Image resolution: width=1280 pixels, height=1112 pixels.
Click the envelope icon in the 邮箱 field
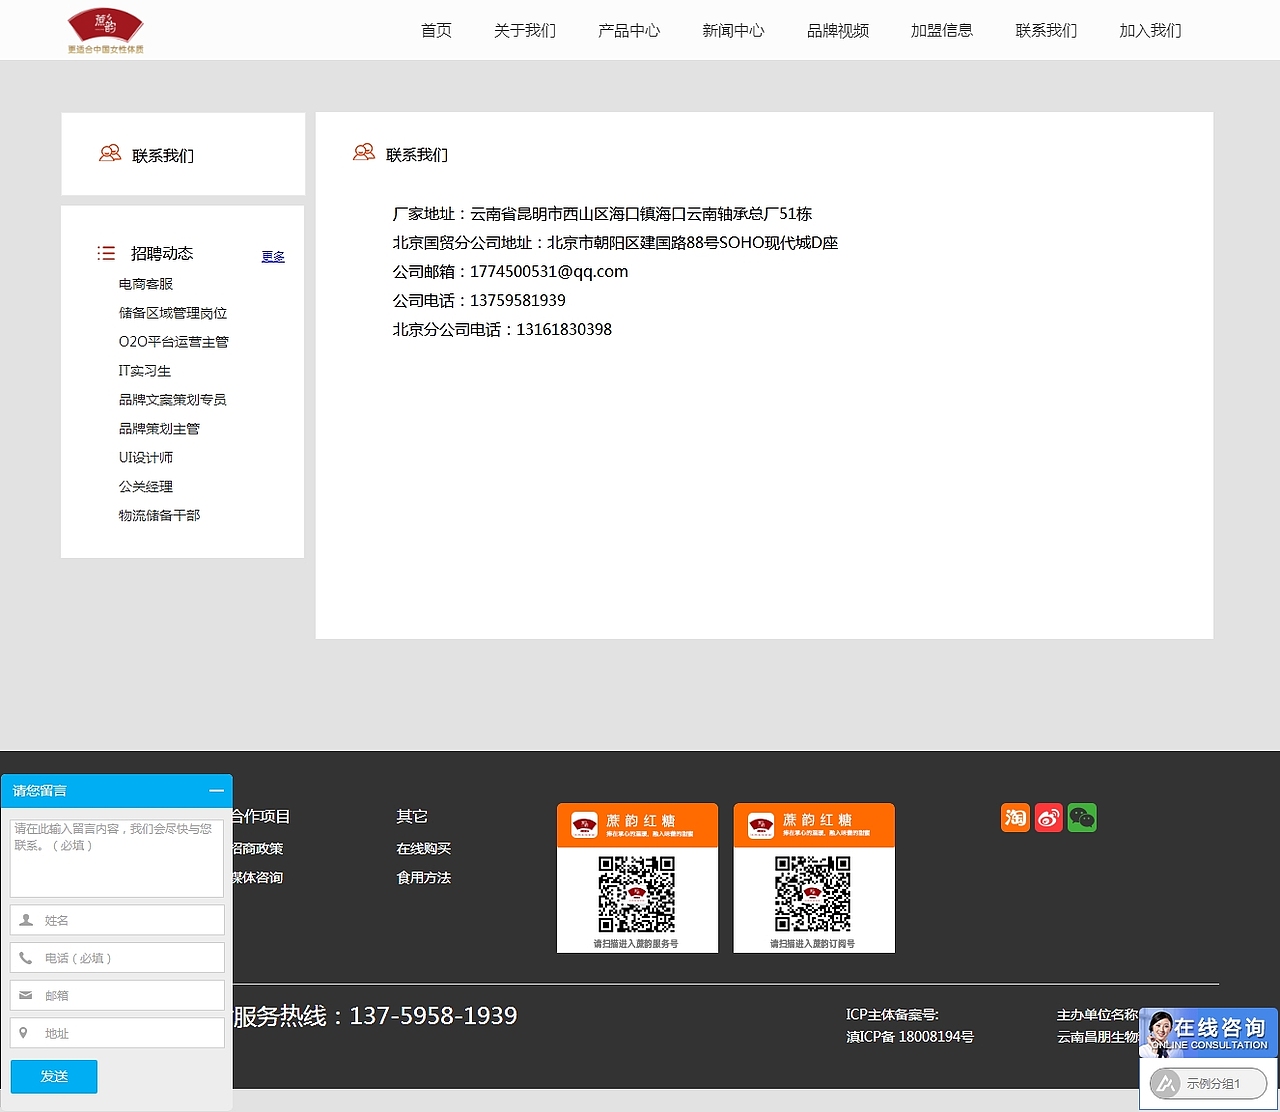[x=25, y=994]
